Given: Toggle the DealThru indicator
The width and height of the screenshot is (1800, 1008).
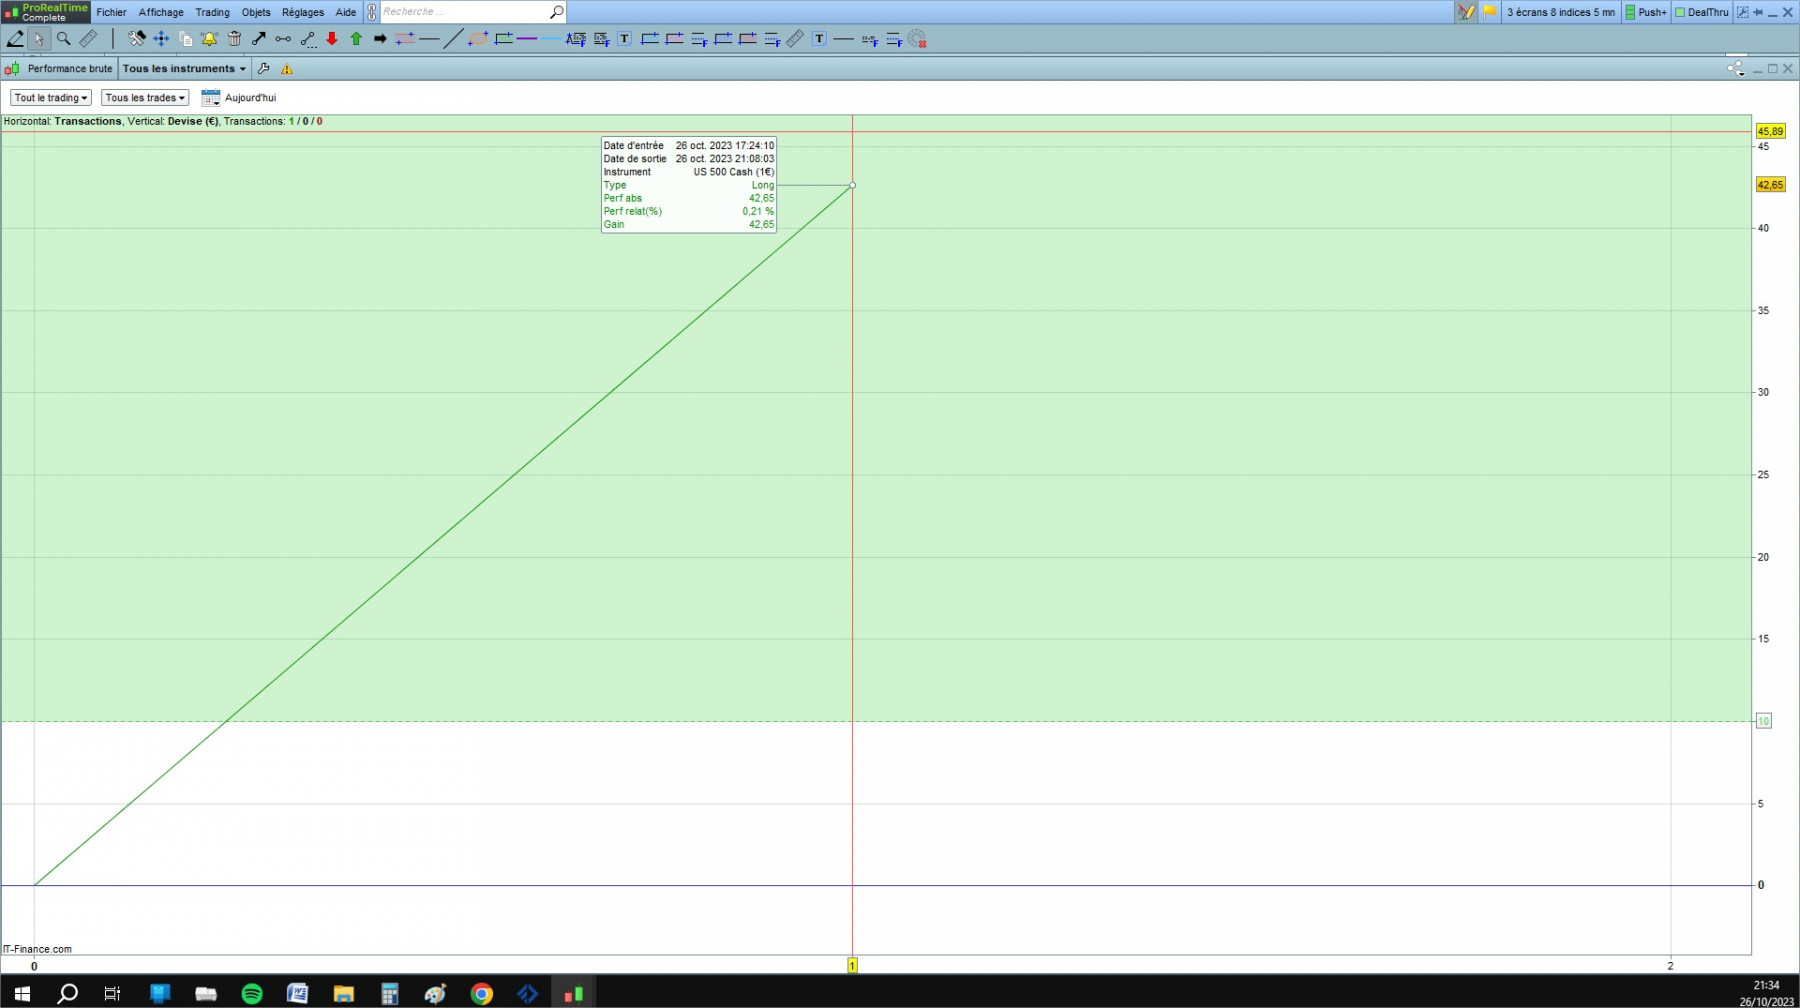Looking at the screenshot, I should click(x=1701, y=12).
